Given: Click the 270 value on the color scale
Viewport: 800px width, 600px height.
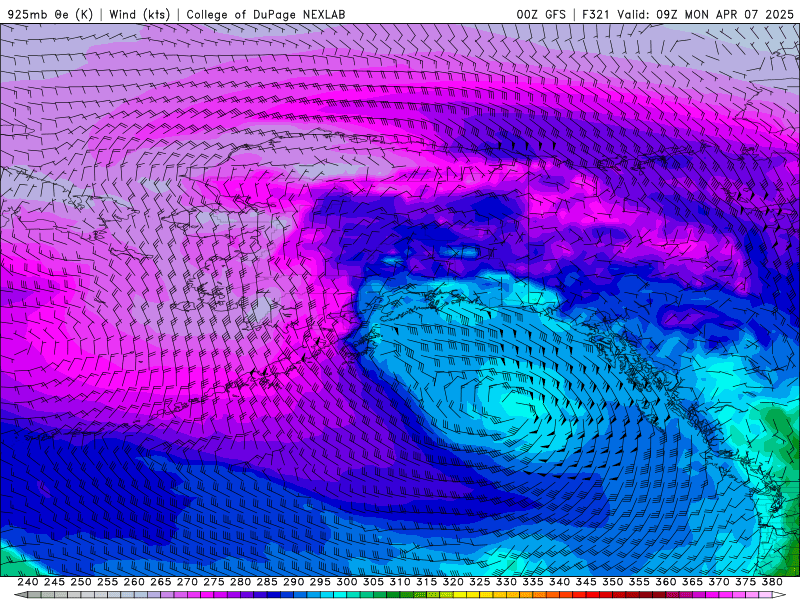Looking at the screenshot, I should [187, 582].
